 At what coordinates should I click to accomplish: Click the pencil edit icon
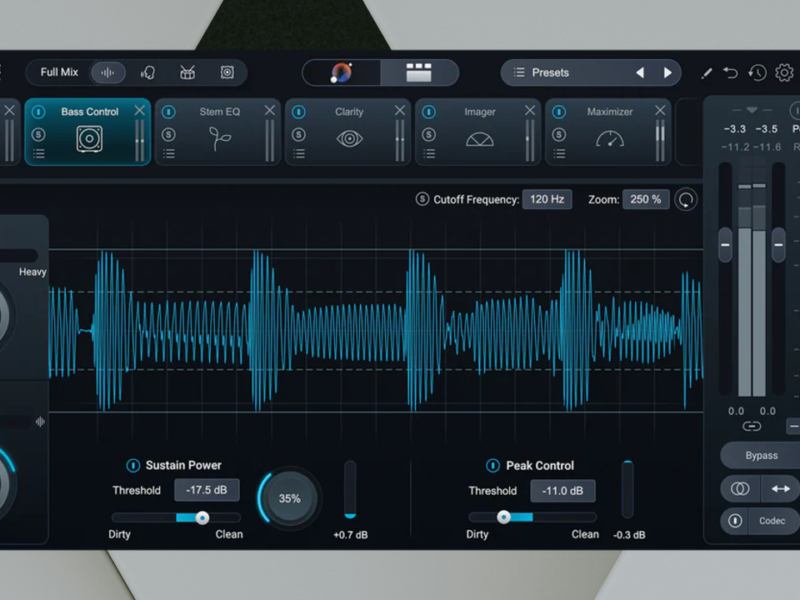point(707,73)
